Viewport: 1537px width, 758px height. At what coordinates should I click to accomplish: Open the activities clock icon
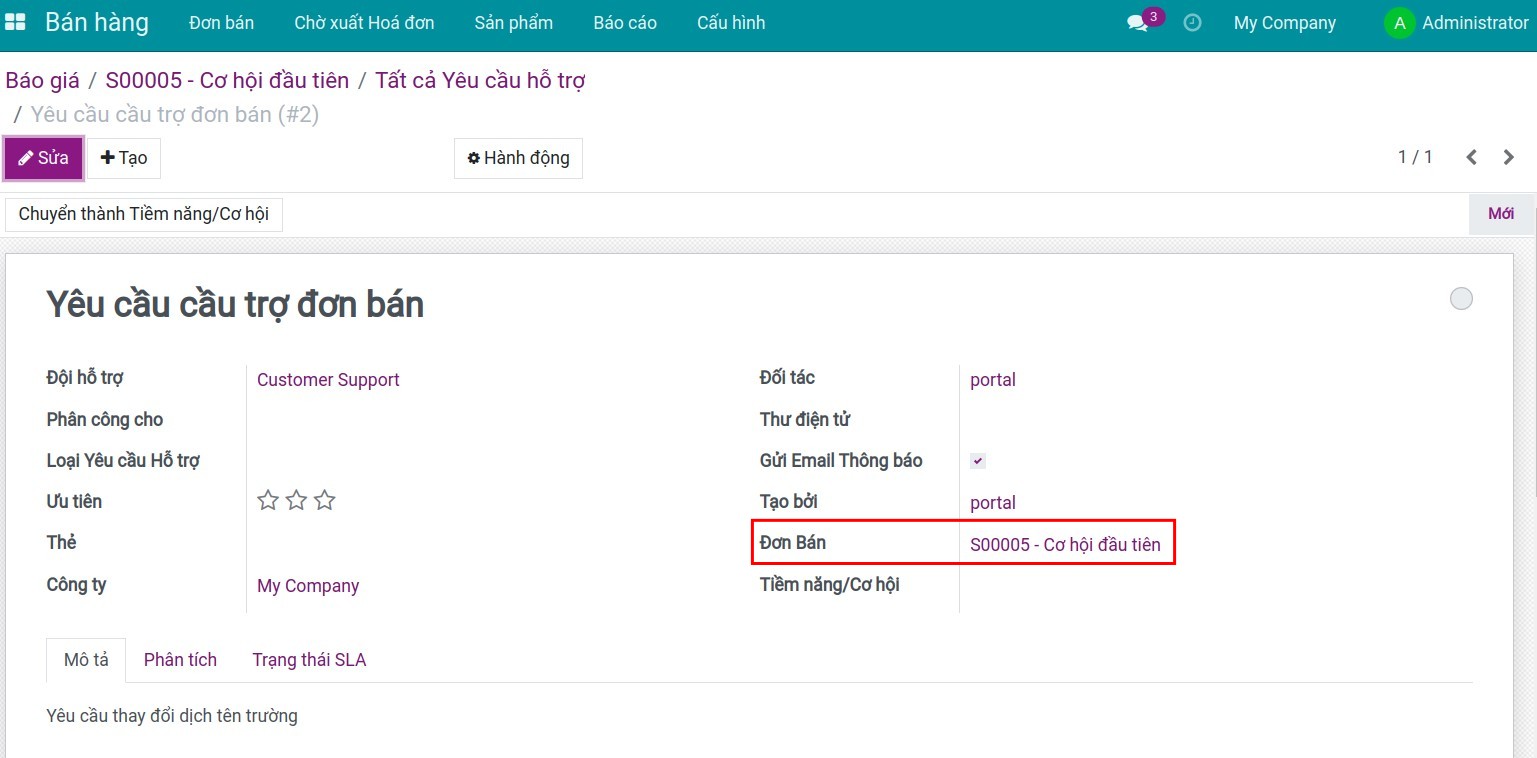[1192, 22]
